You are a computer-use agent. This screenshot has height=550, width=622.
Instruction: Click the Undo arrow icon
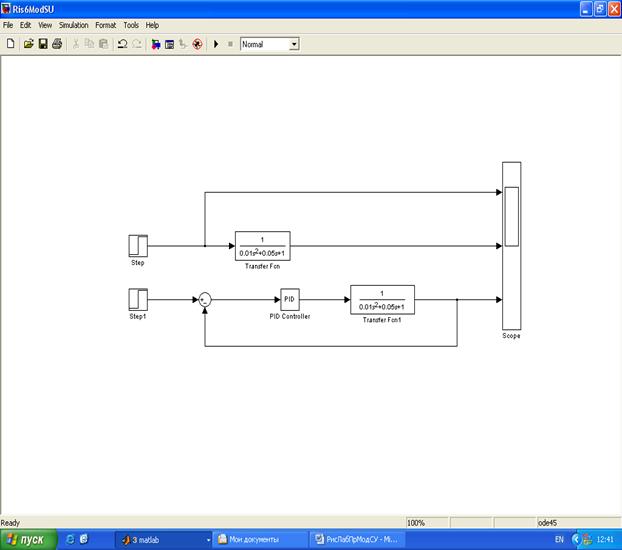(122, 44)
